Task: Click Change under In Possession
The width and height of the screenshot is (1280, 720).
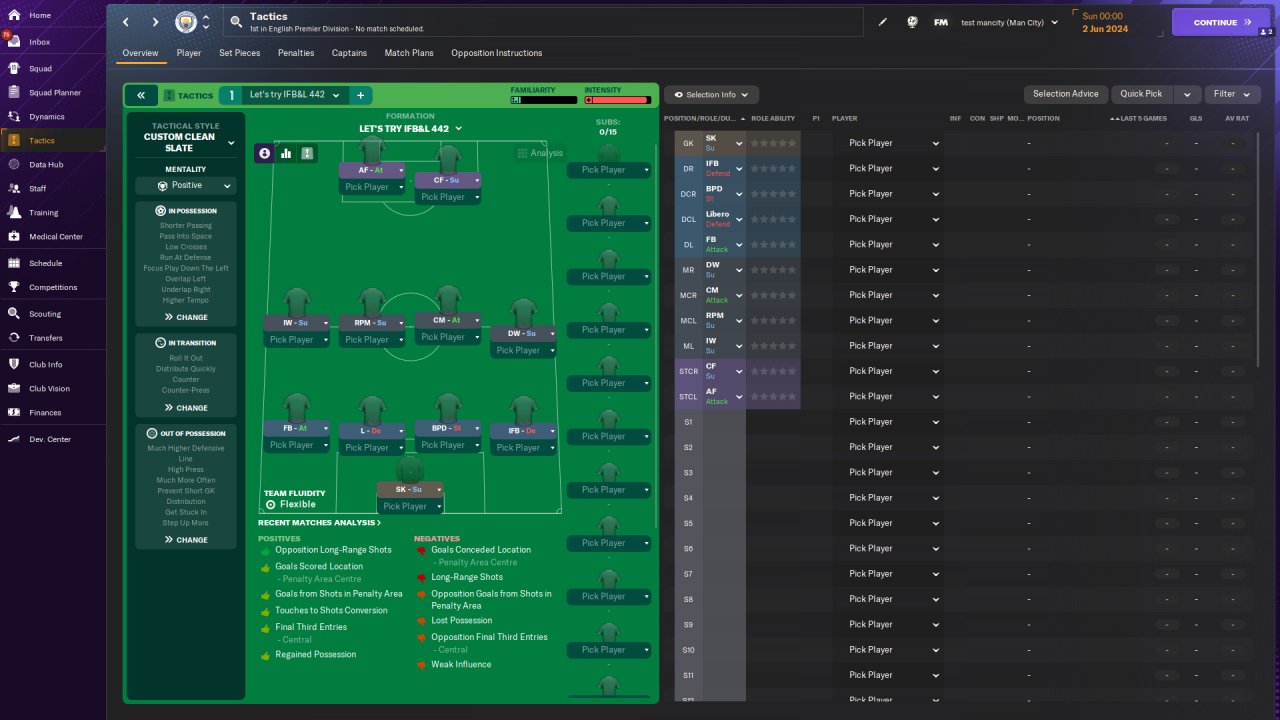Action: tap(186, 317)
